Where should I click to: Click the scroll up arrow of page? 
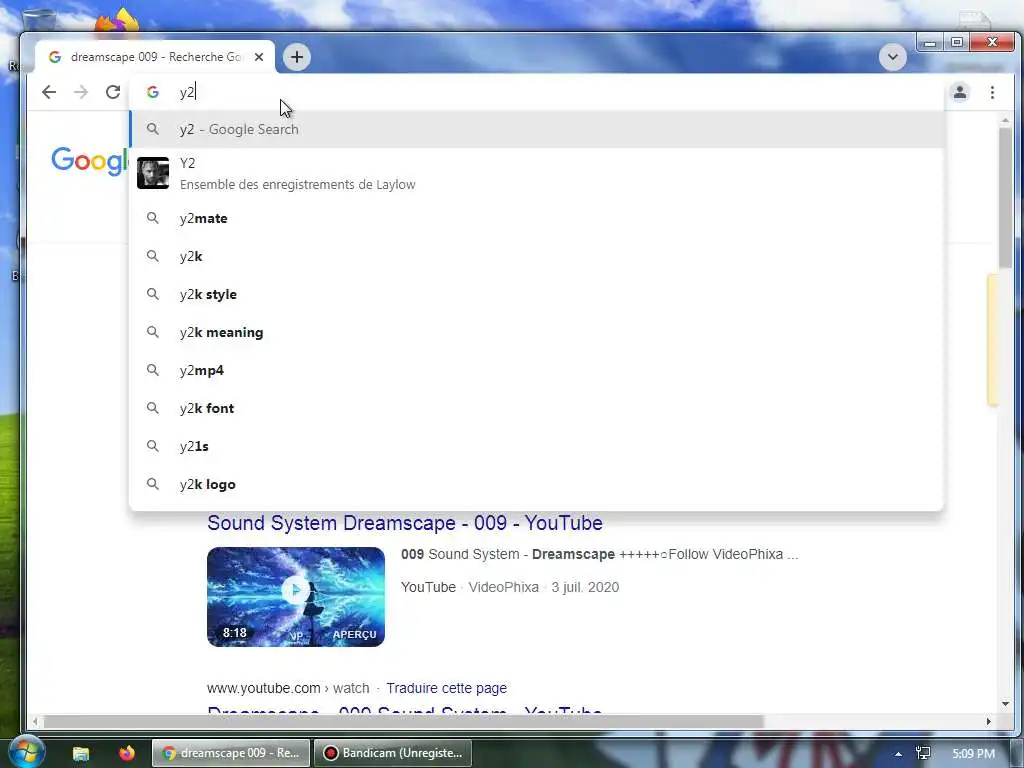click(1005, 121)
